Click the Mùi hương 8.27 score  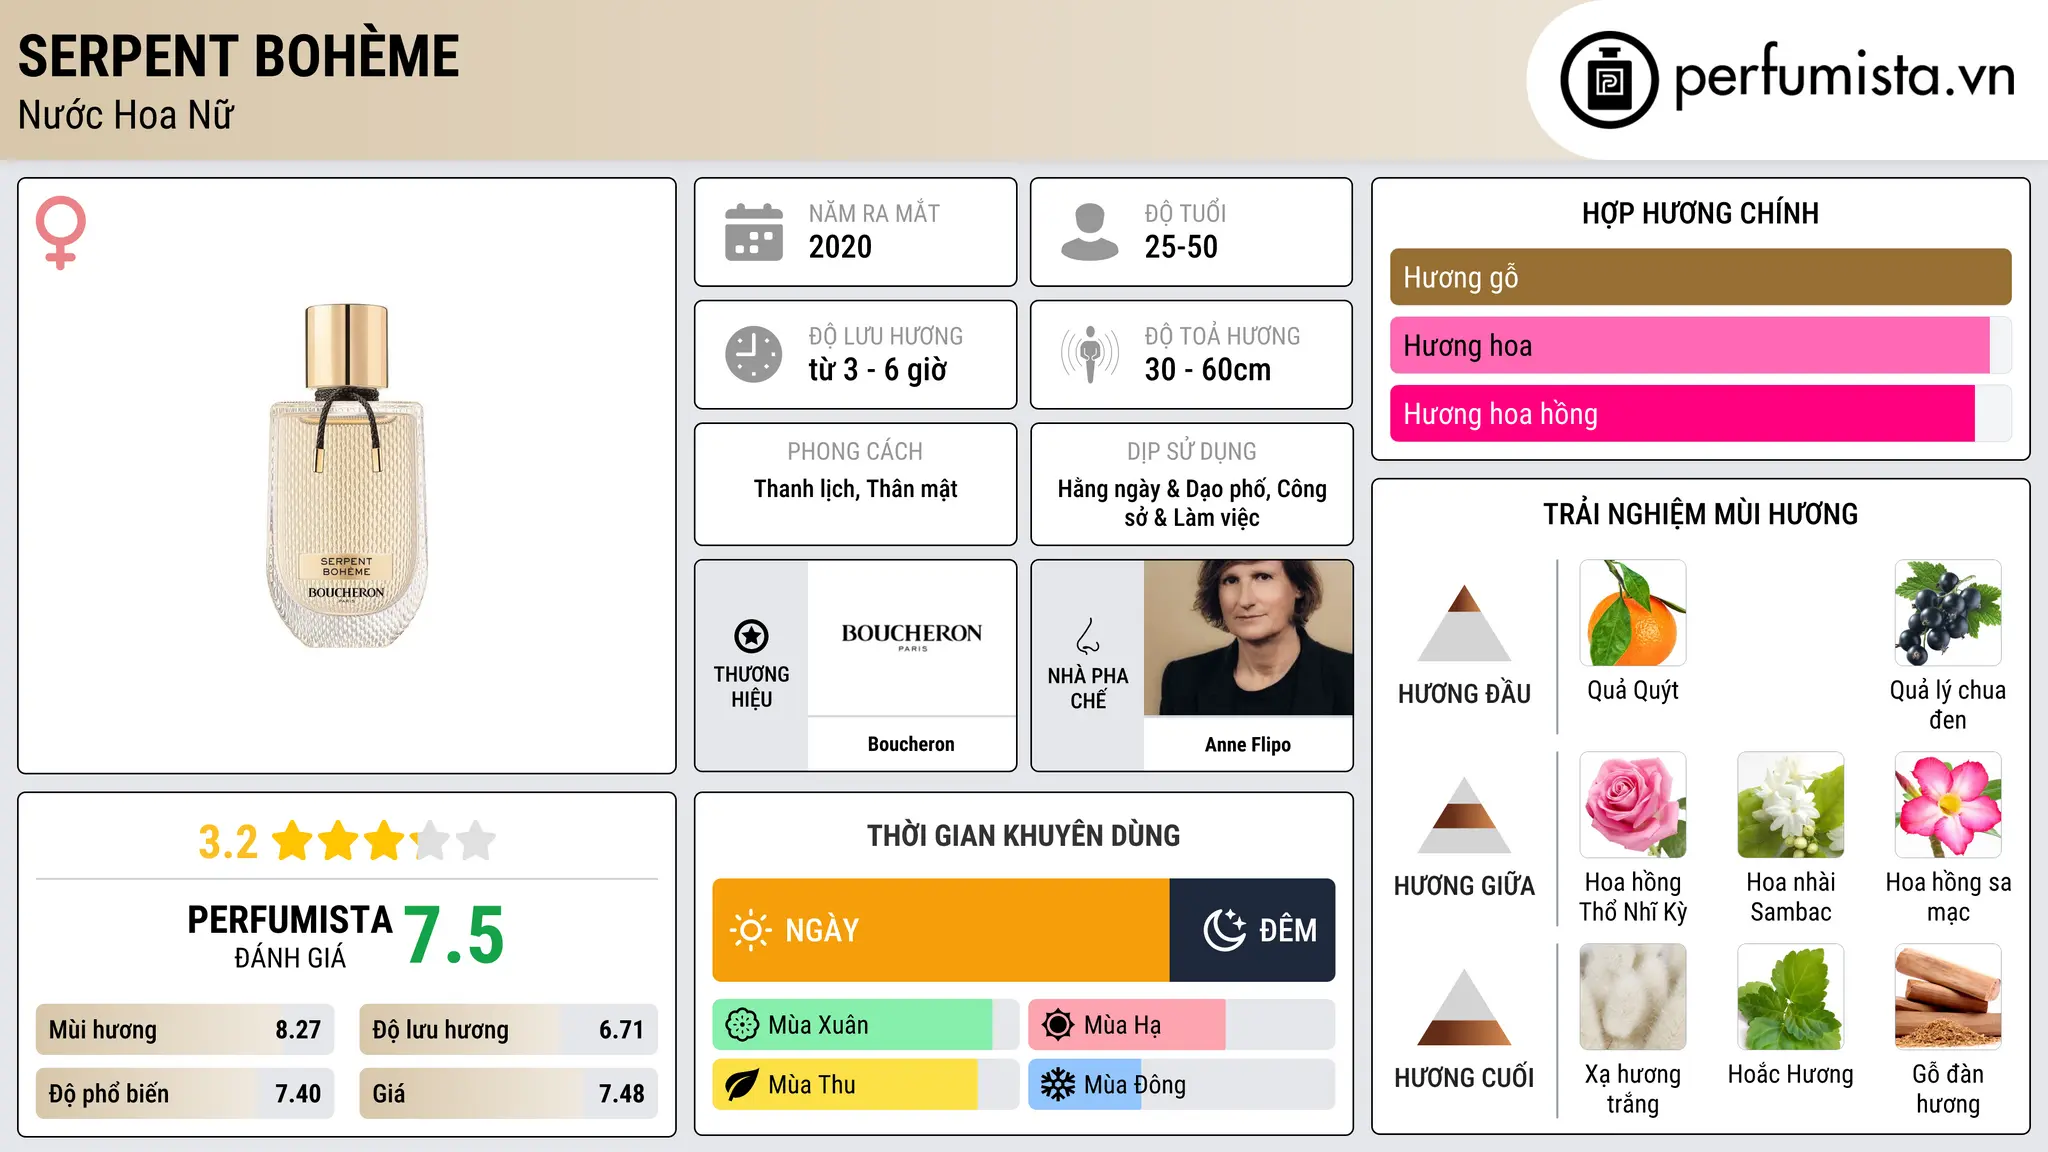point(185,1030)
